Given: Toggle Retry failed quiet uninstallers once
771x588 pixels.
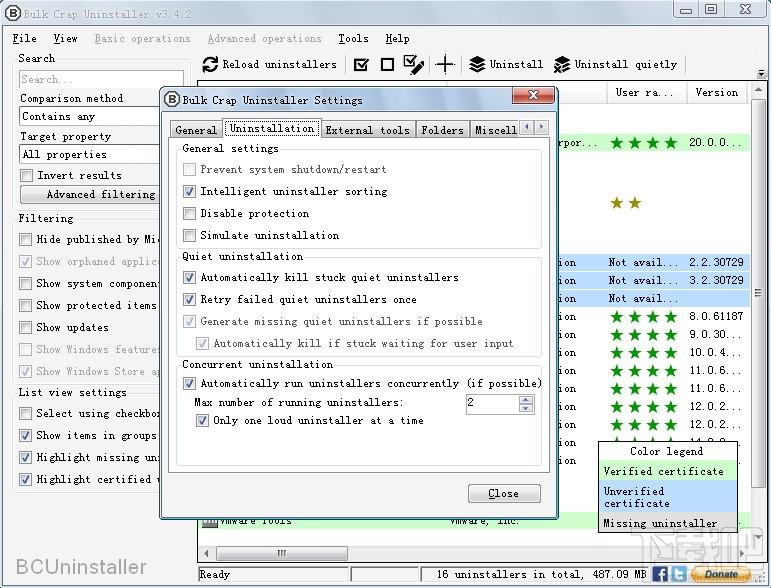Looking at the screenshot, I should click(189, 299).
